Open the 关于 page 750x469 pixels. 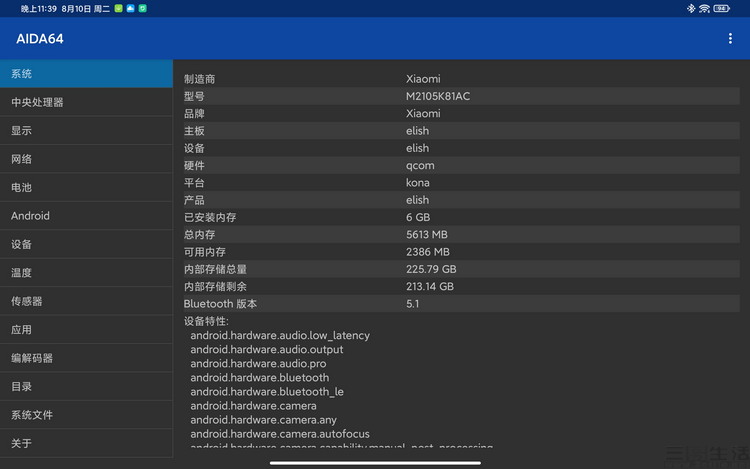coord(86,443)
